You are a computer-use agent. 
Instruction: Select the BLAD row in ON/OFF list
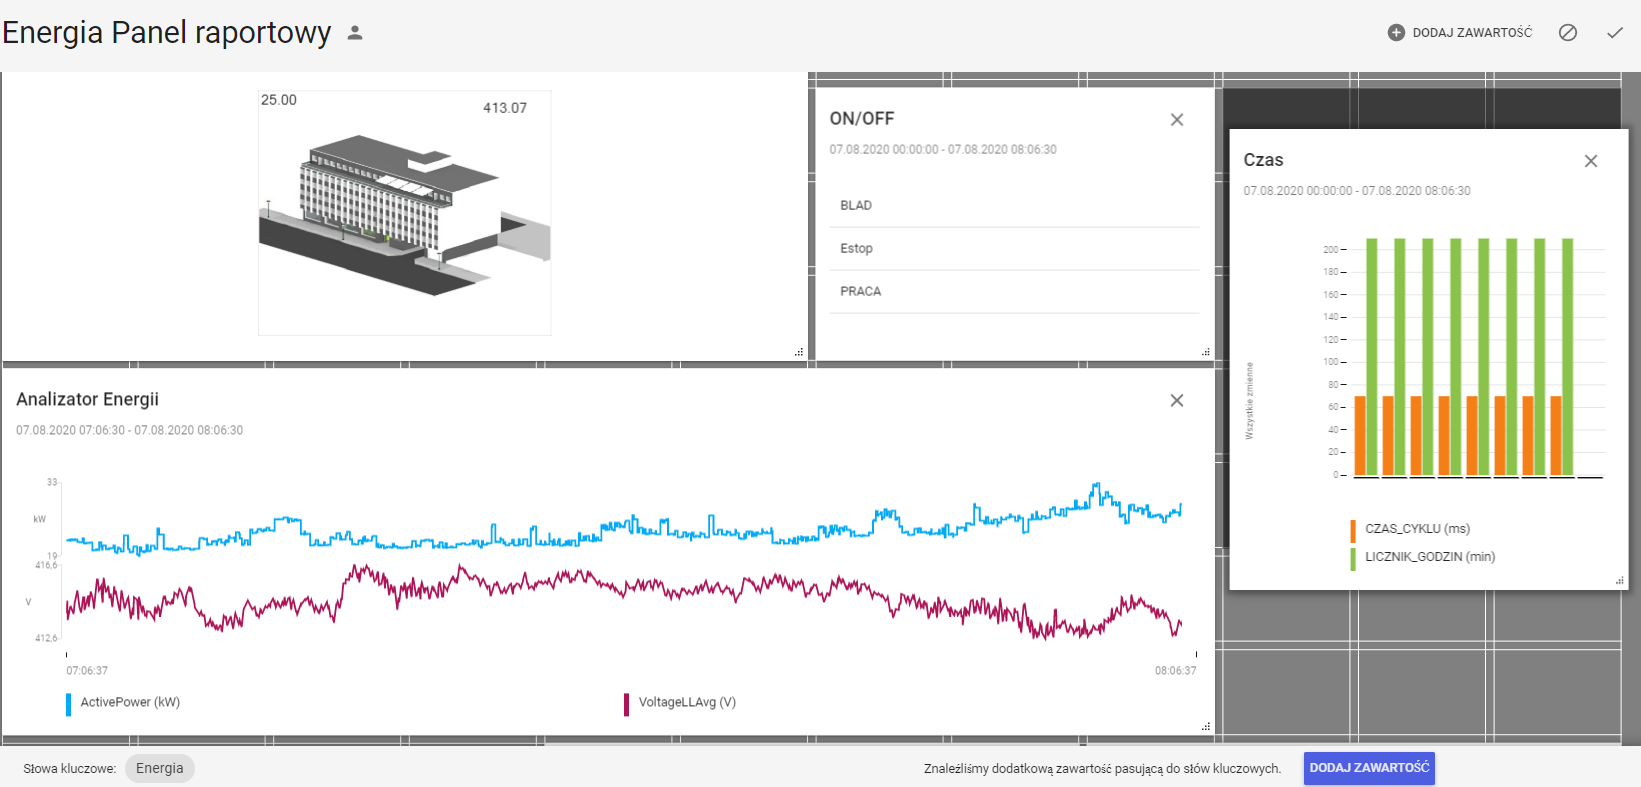856,205
